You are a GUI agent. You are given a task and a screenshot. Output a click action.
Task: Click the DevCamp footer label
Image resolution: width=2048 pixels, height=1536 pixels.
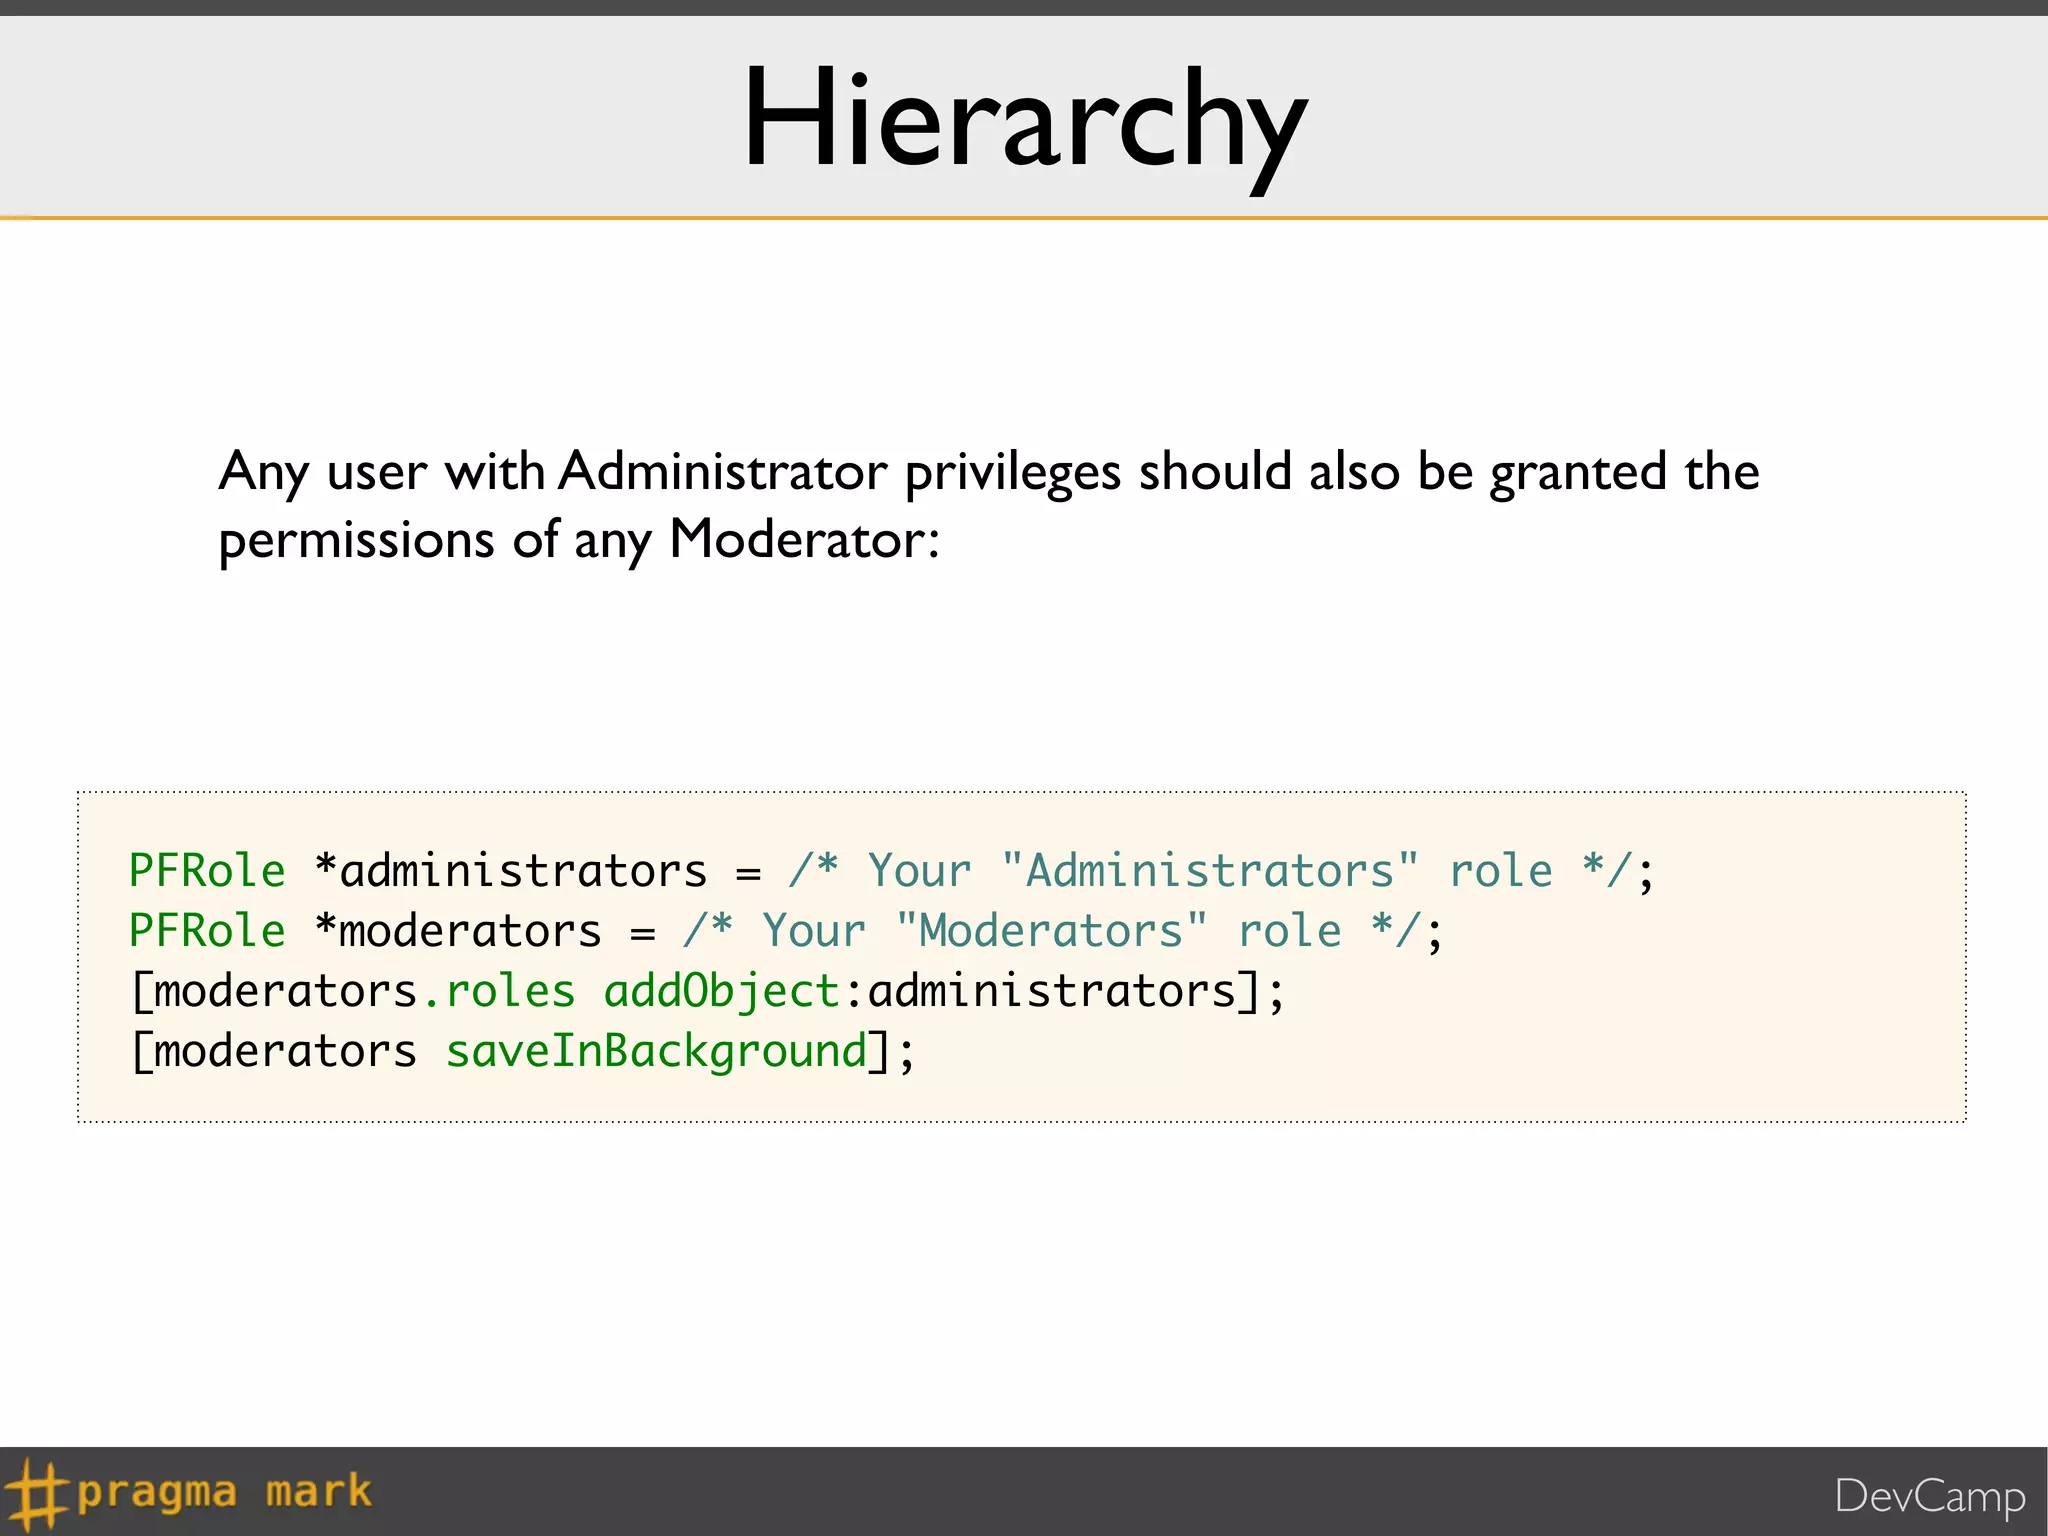(x=1930, y=1497)
